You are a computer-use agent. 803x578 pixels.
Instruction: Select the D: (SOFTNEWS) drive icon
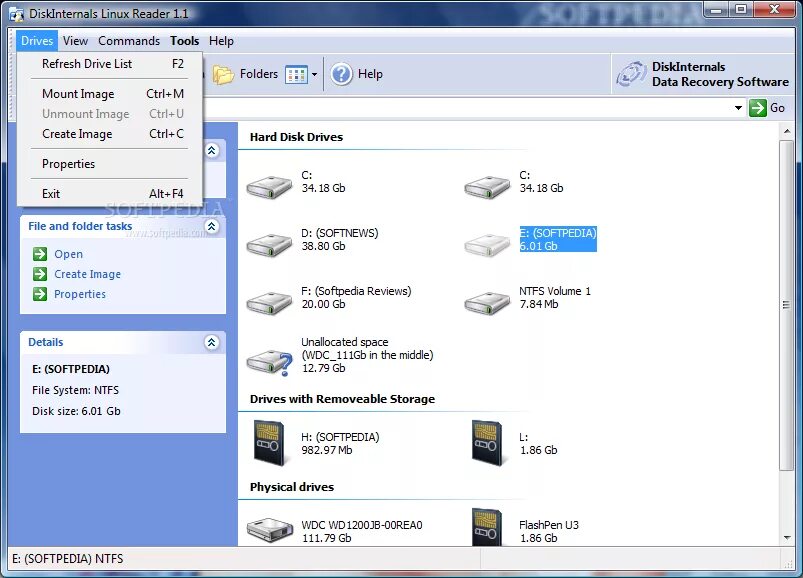pyautogui.click(x=269, y=245)
